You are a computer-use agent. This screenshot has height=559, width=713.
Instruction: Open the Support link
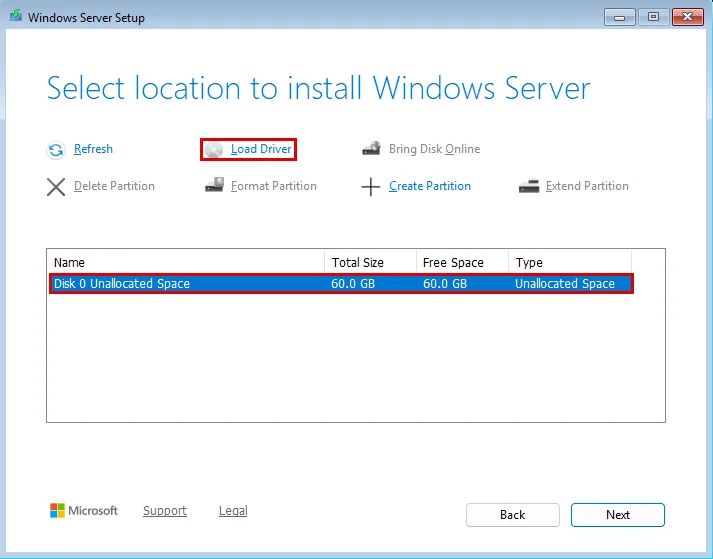coord(165,510)
